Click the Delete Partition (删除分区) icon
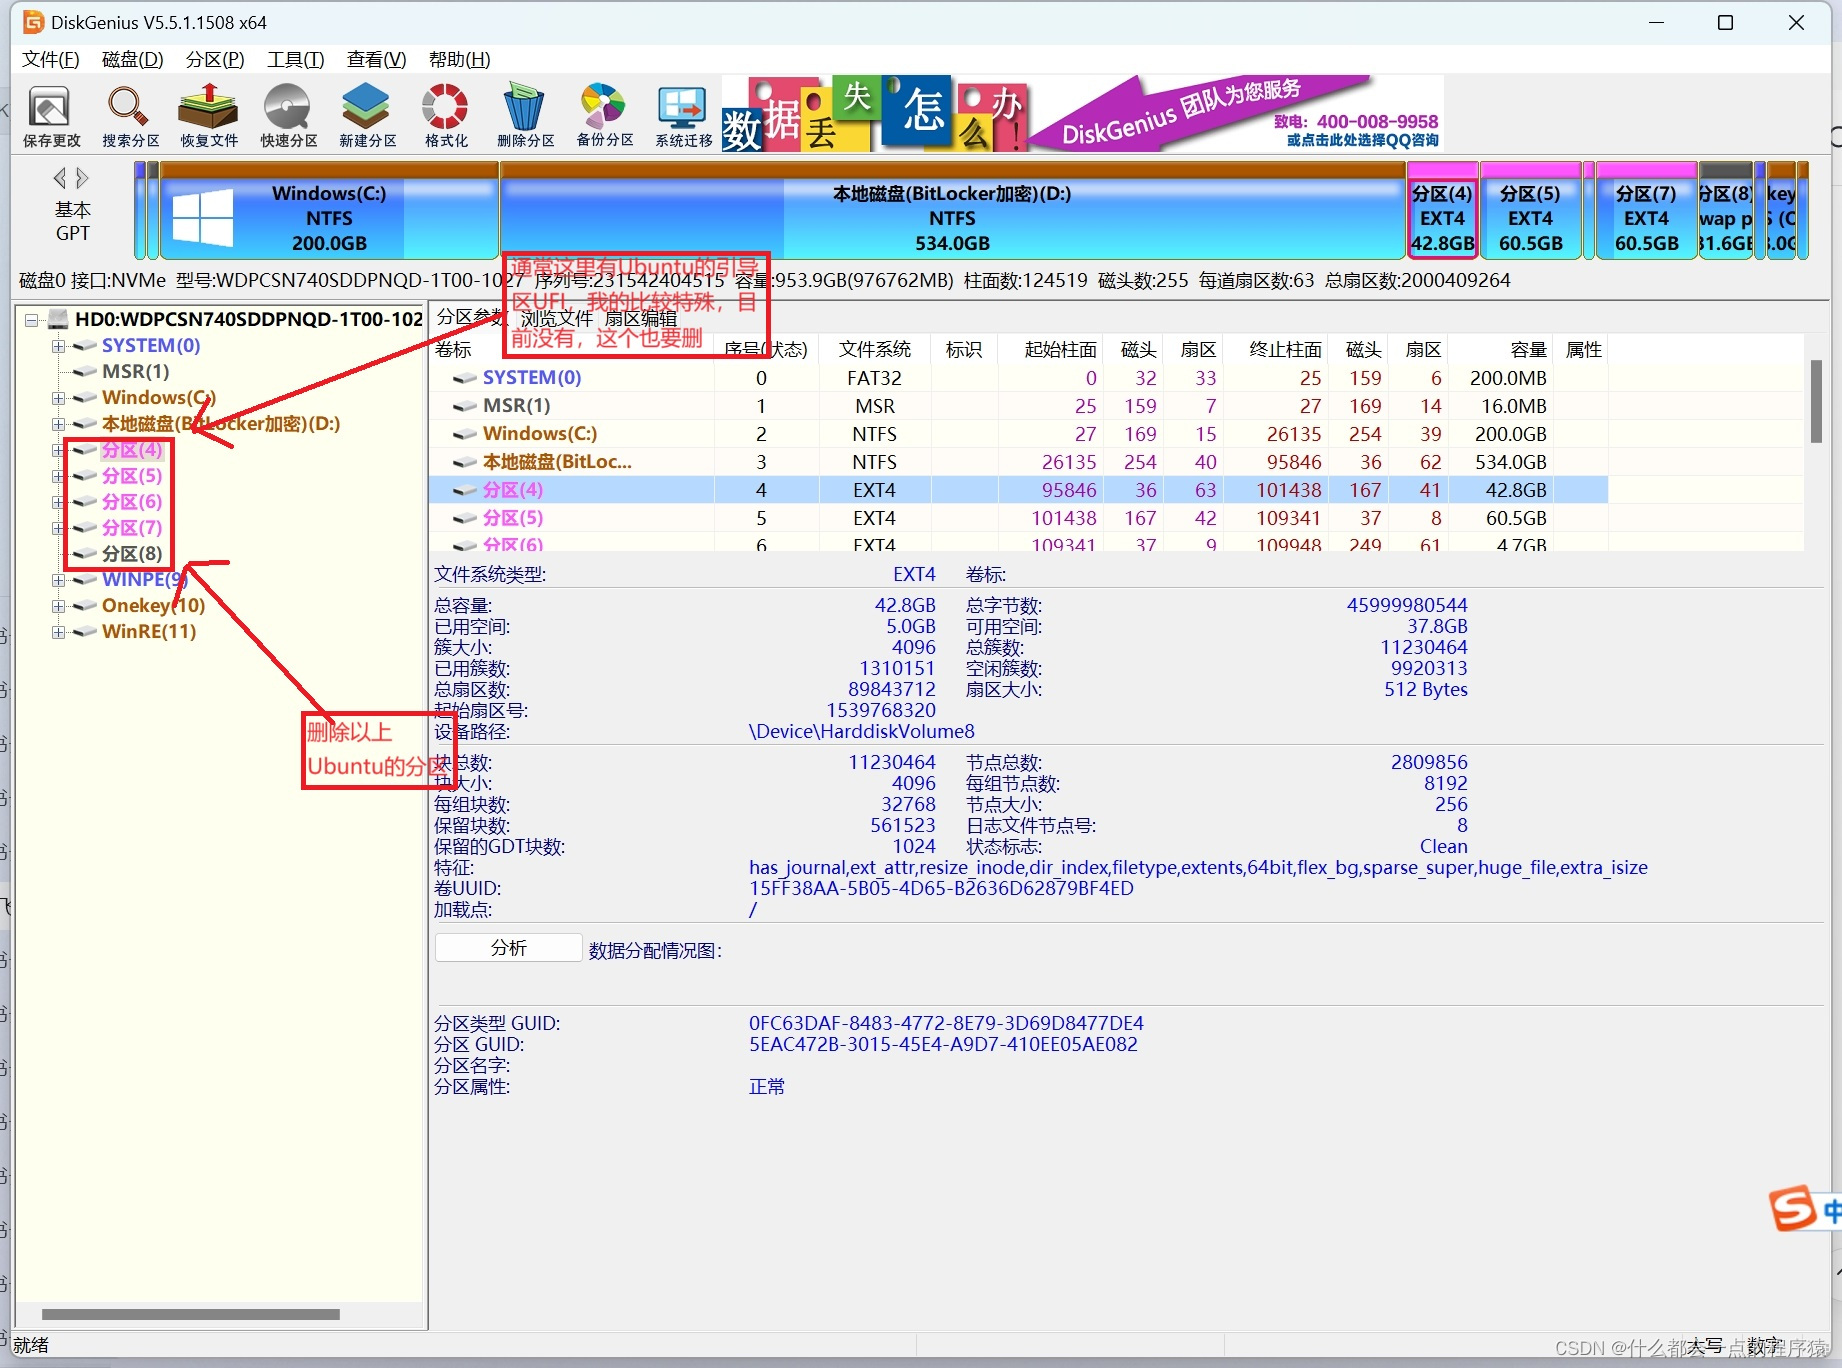This screenshot has width=1842, height=1368. click(x=525, y=116)
